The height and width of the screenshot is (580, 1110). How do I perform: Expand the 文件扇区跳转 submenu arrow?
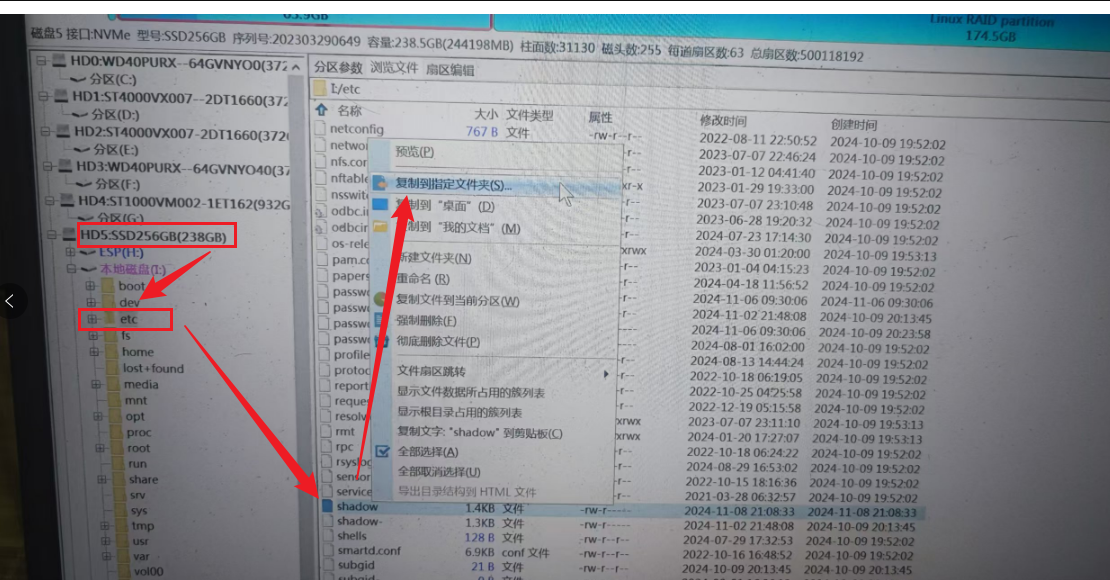pos(605,373)
